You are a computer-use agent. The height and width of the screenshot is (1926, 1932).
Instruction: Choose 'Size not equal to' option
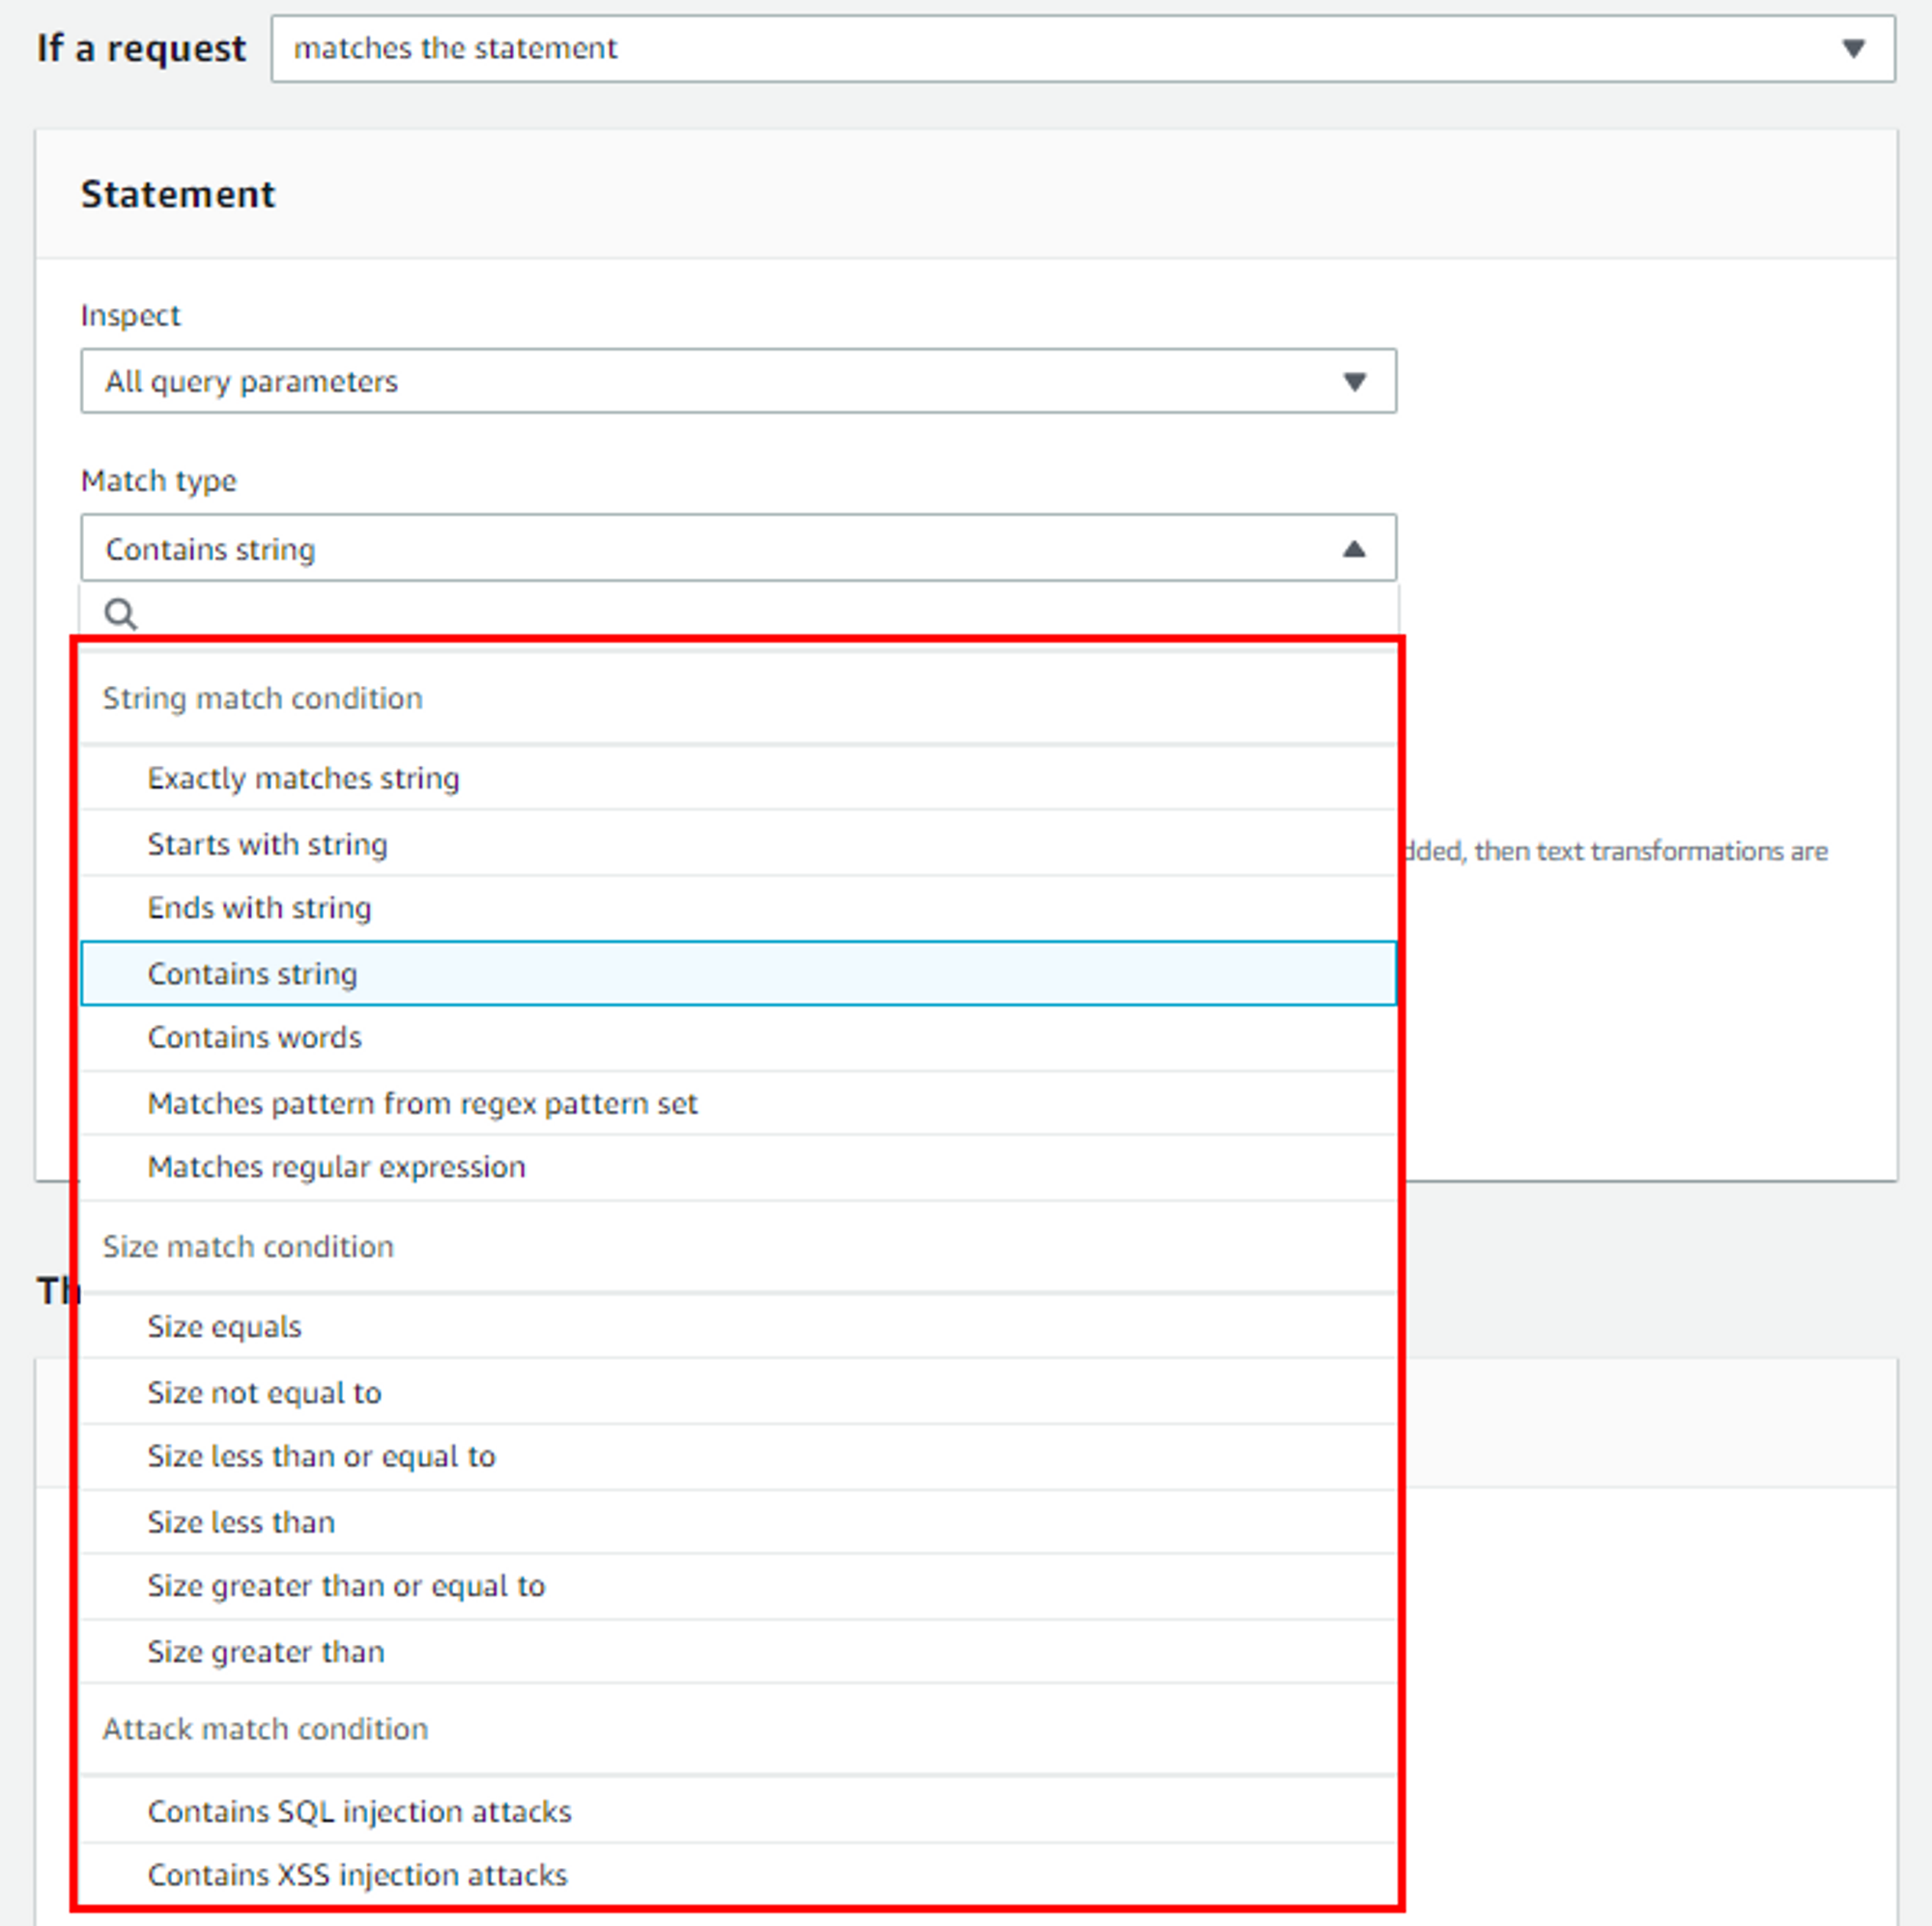pos(264,1393)
